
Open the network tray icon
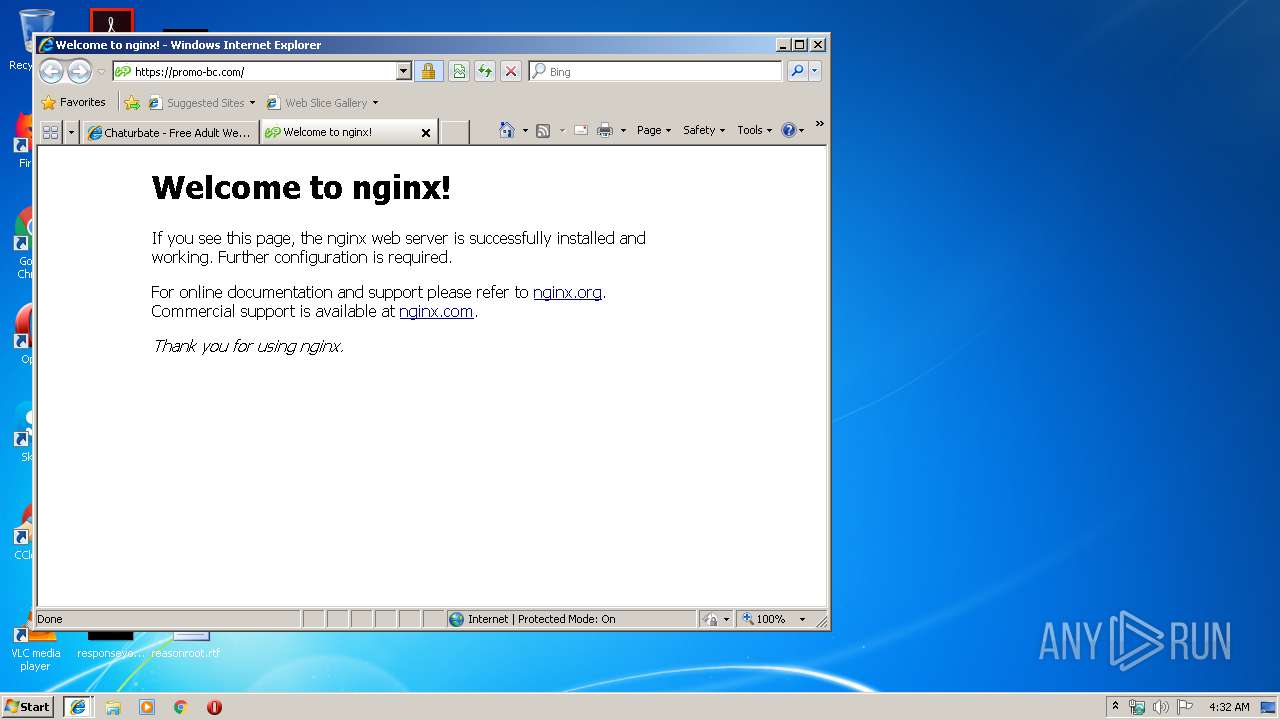coord(1137,707)
